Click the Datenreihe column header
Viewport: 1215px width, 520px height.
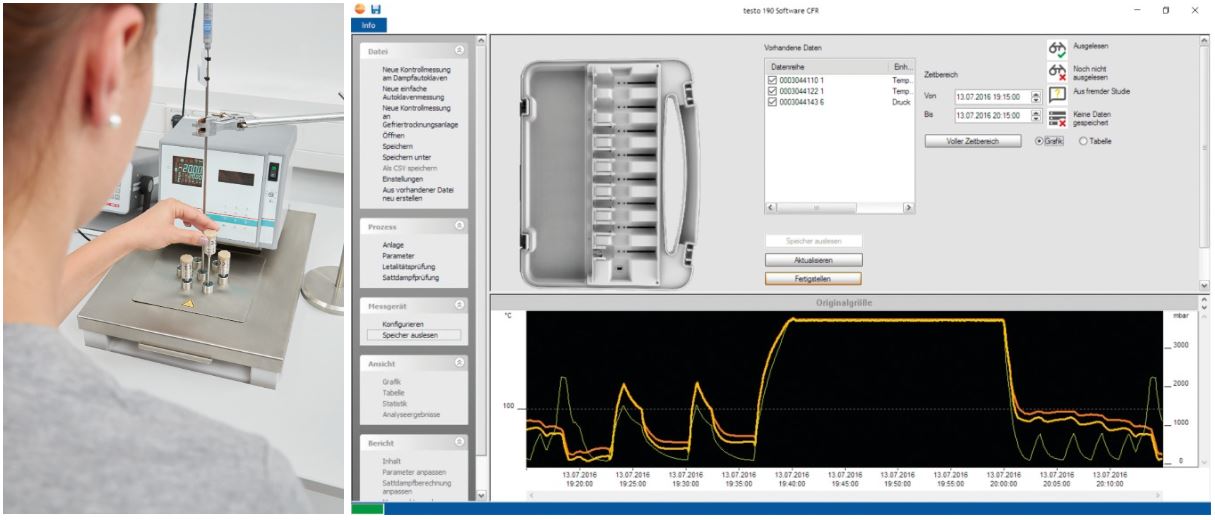tap(826, 66)
